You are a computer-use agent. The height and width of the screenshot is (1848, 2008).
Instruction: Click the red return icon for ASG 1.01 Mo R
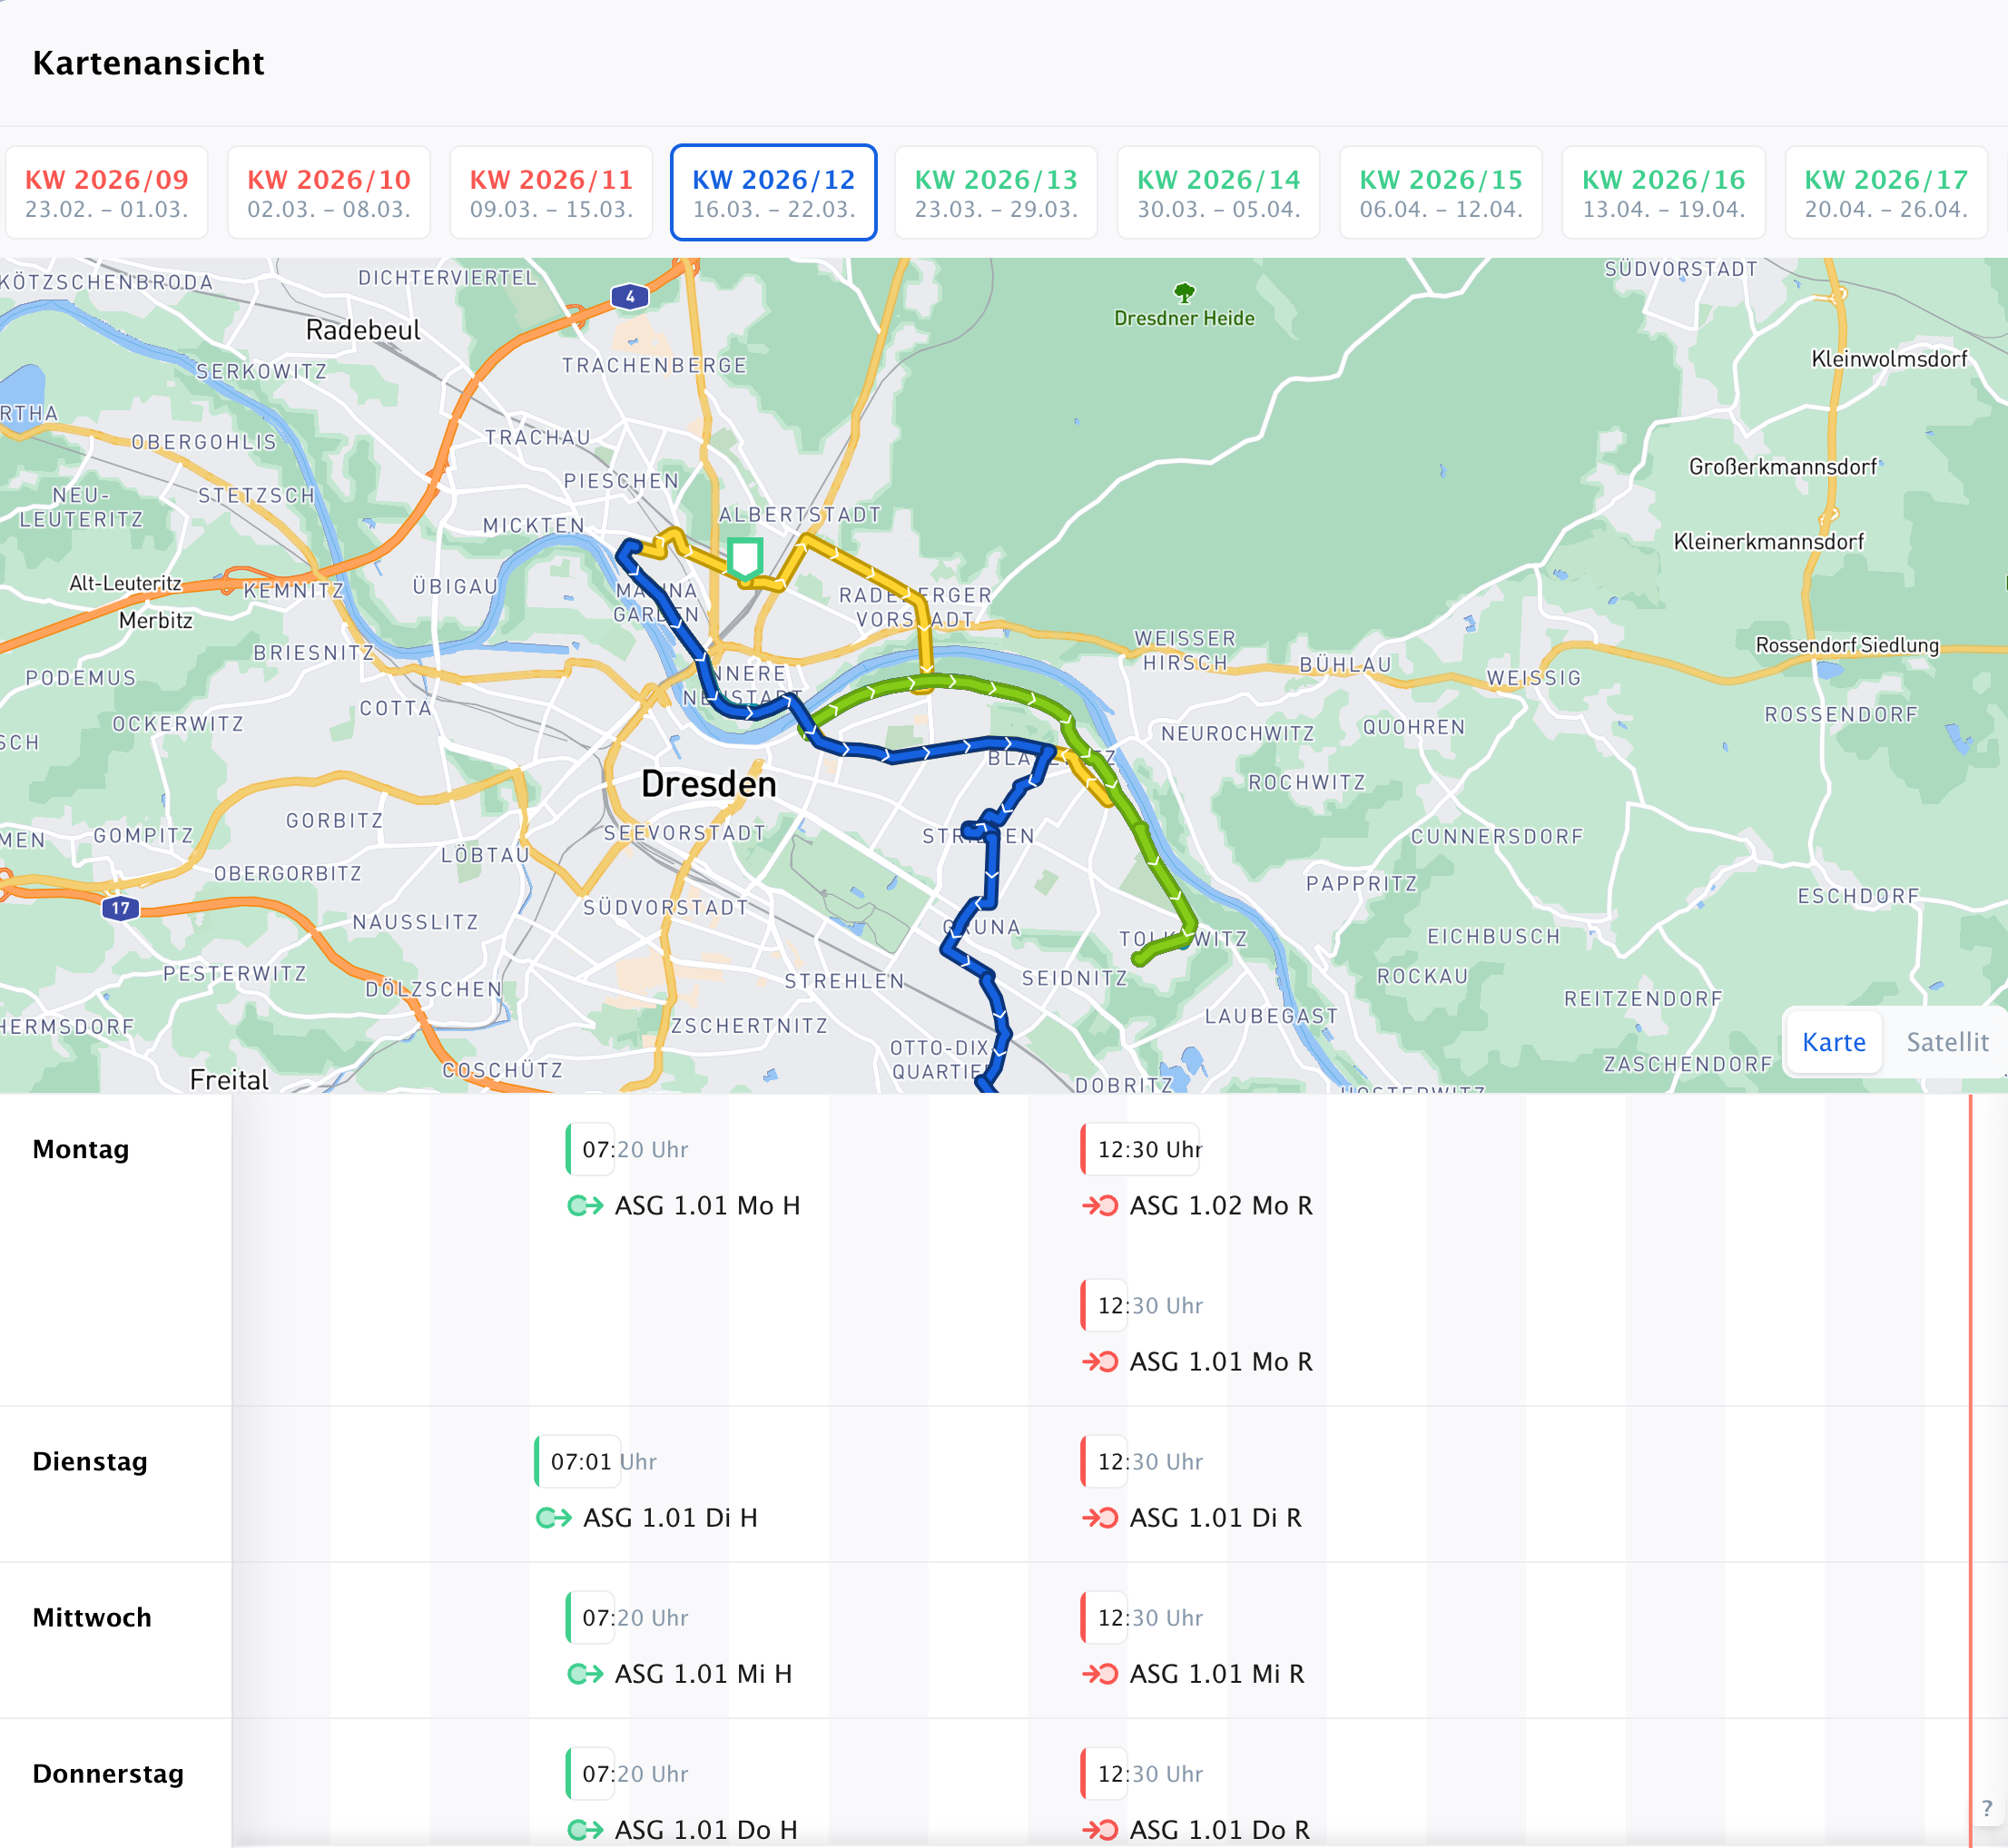pos(1100,1361)
